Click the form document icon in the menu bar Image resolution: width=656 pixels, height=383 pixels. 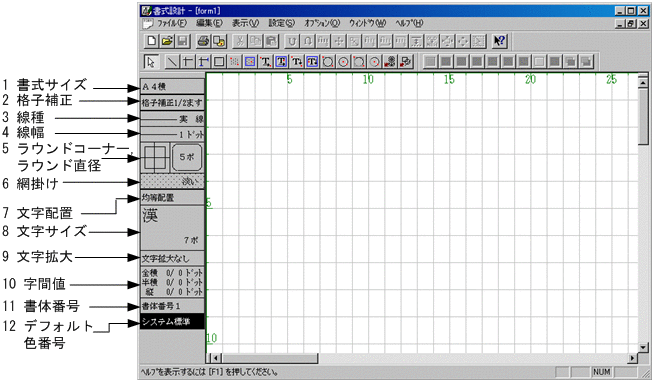(x=147, y=24)
